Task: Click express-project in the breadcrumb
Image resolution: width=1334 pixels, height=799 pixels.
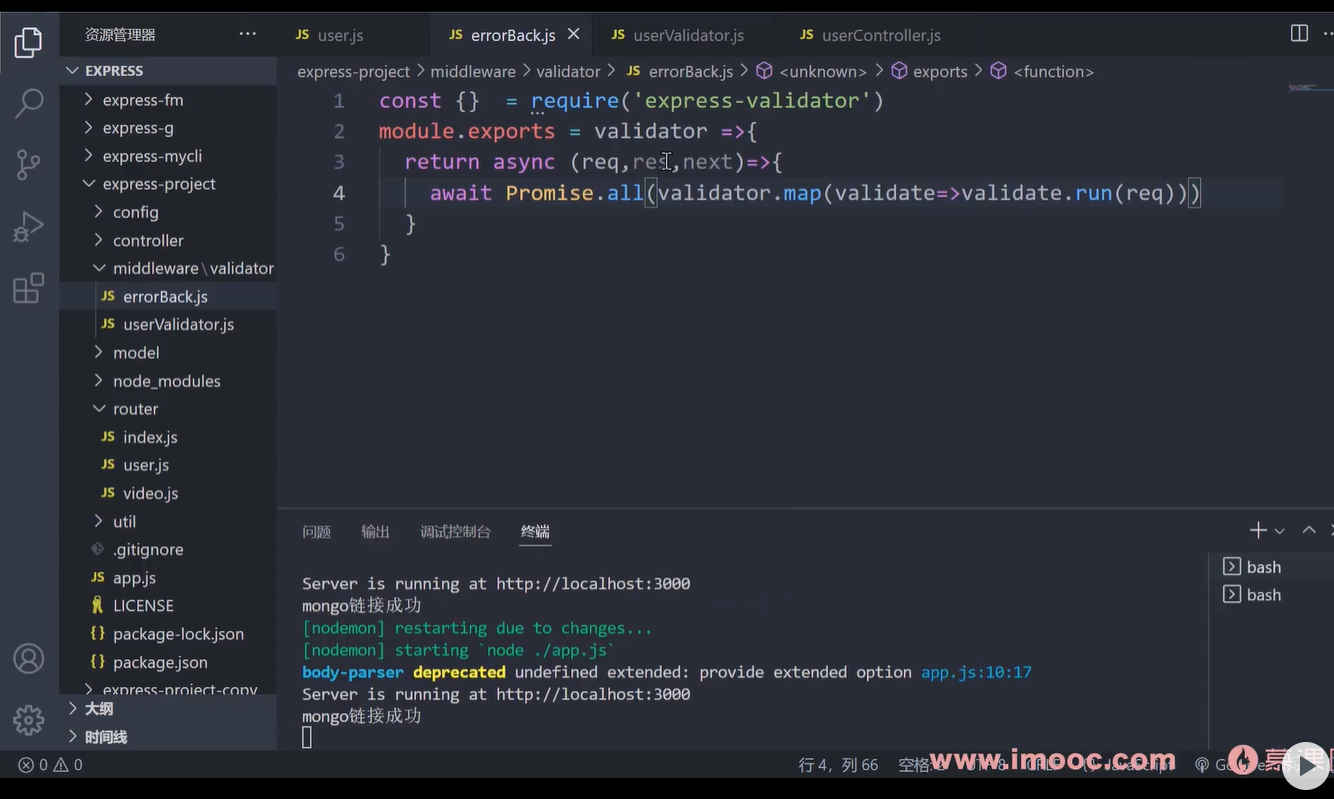Action: pyautogui.click(x=354, y=72)
